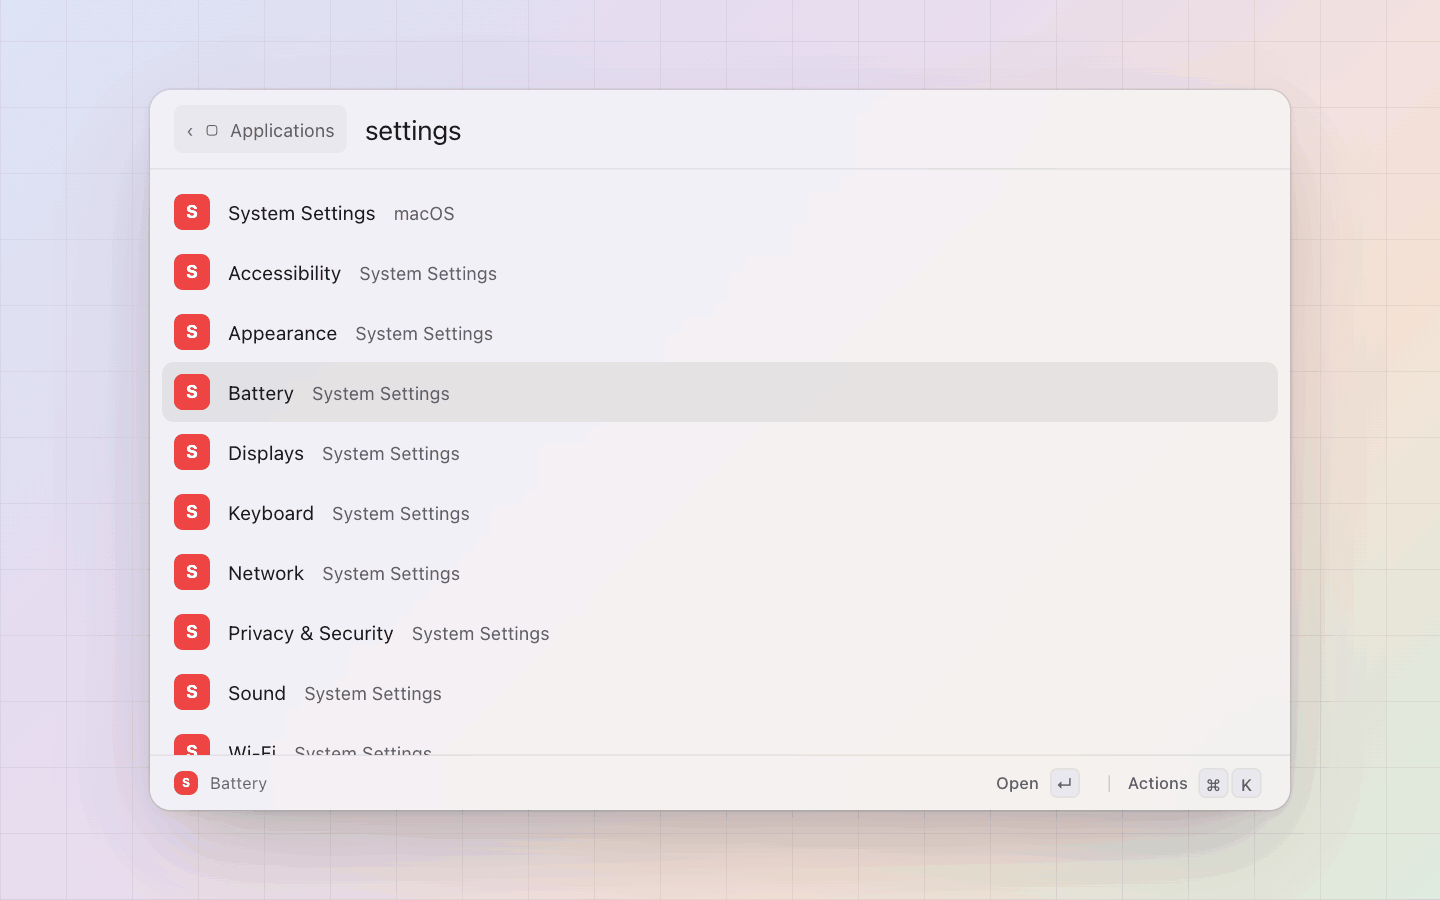The image size is (1440, 900).
Task: Open the Actions menu in footer
Action: (x=1158, y=783)
